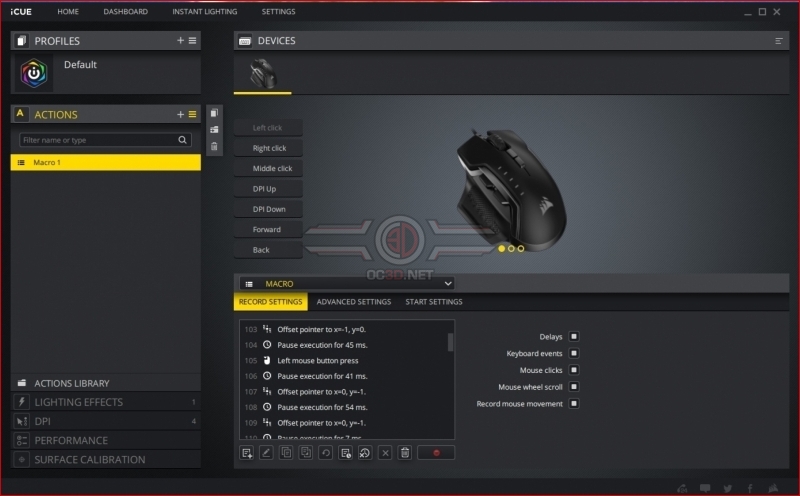Screen dimensions: 800x496
Task: Select the Back mouse button
Action: pyautogui.click(x=268, y=250)
